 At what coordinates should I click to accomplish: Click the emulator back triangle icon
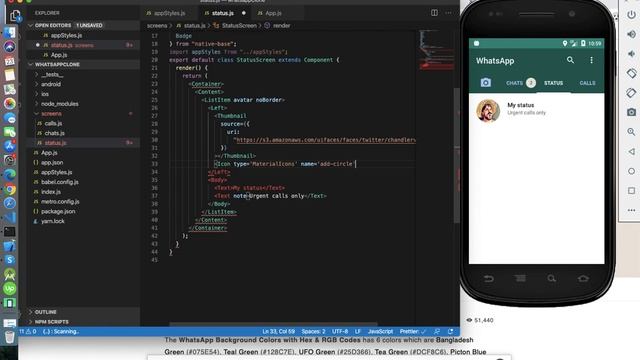tap(631, 151)
